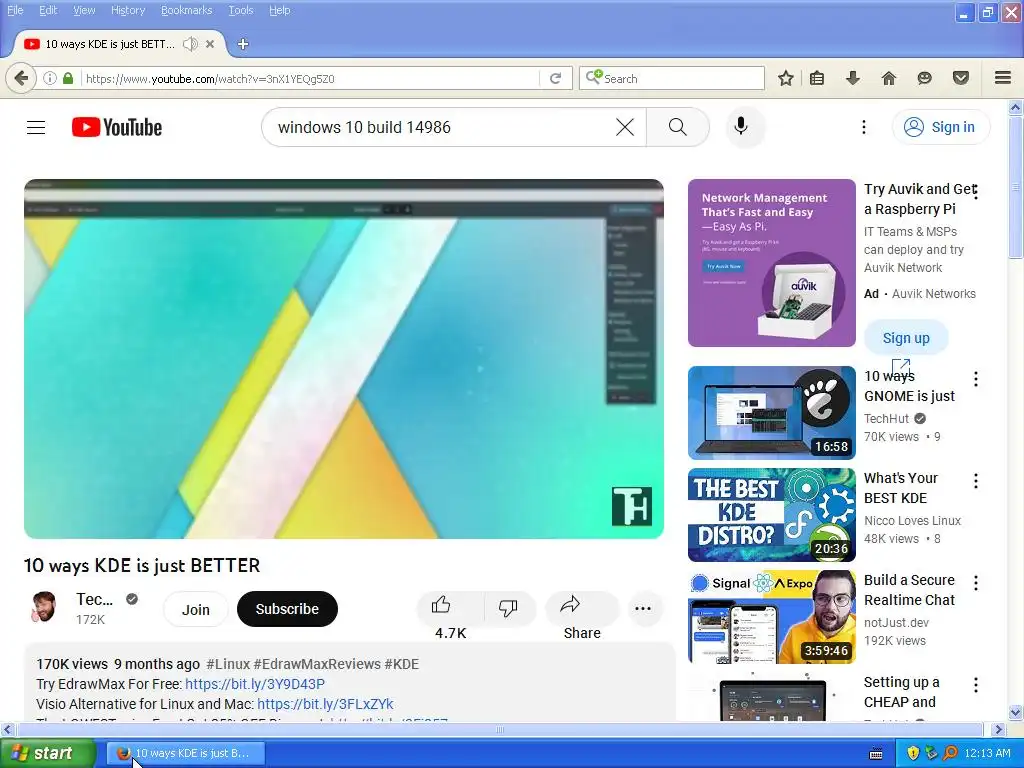Viewport: 1024px width, 768px height.
Task: Start voice search with microphone icon
Action: pos(741,127)
